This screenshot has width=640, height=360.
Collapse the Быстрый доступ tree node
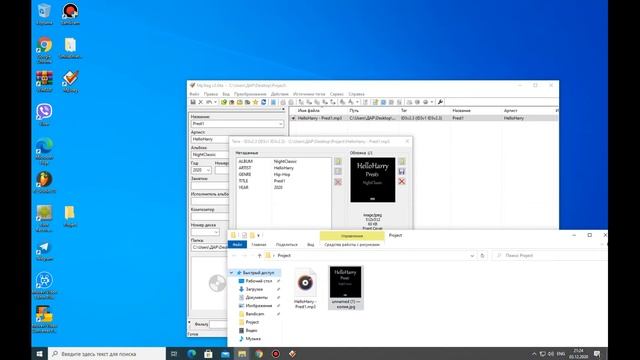[231, 273]
